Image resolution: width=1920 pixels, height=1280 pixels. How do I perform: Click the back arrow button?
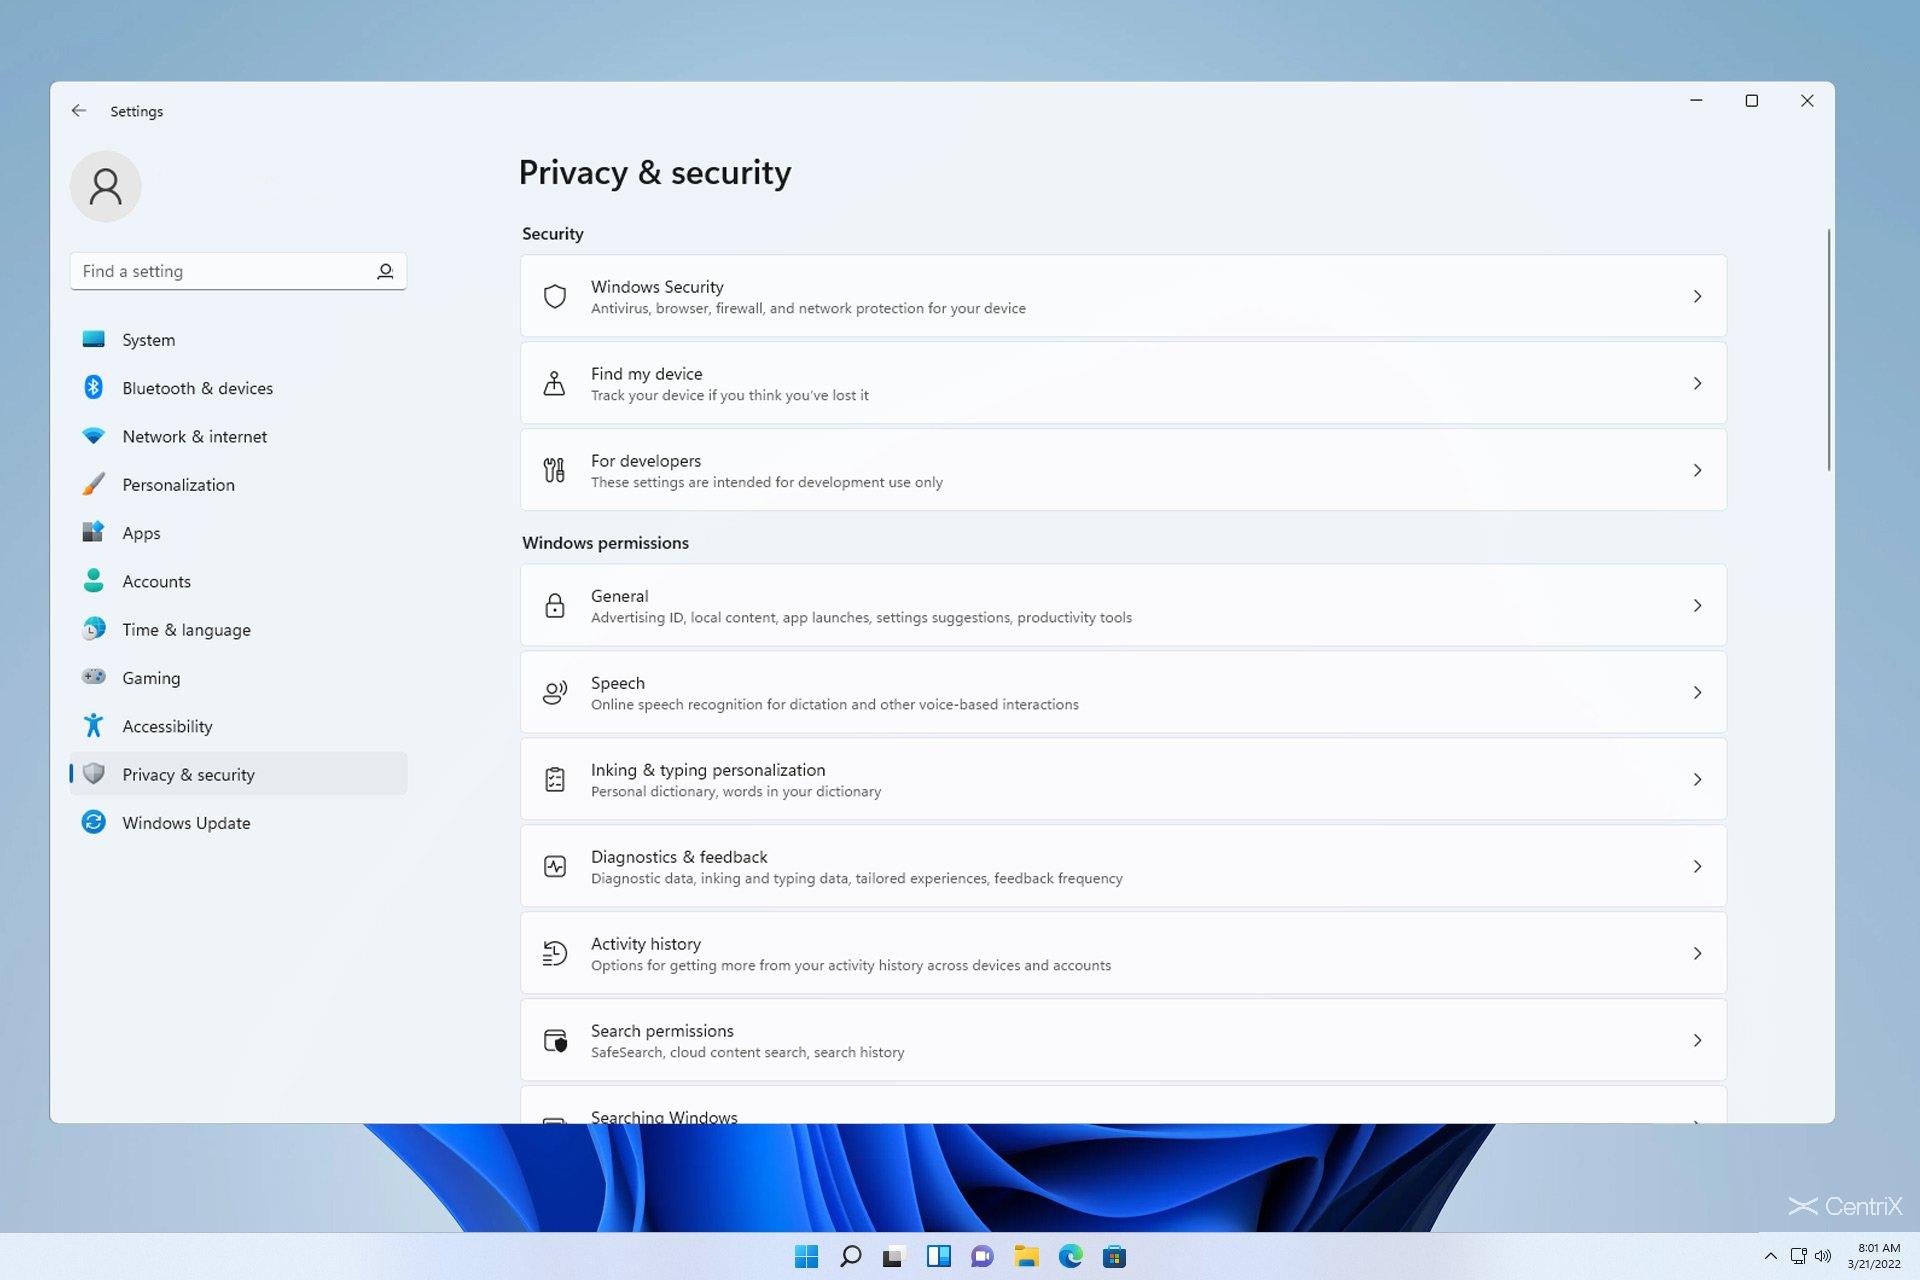[79, 111]
